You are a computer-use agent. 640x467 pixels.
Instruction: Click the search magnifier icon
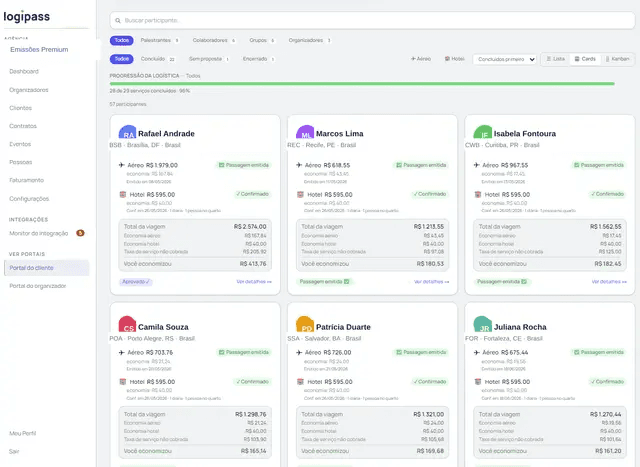pos(118,20)
